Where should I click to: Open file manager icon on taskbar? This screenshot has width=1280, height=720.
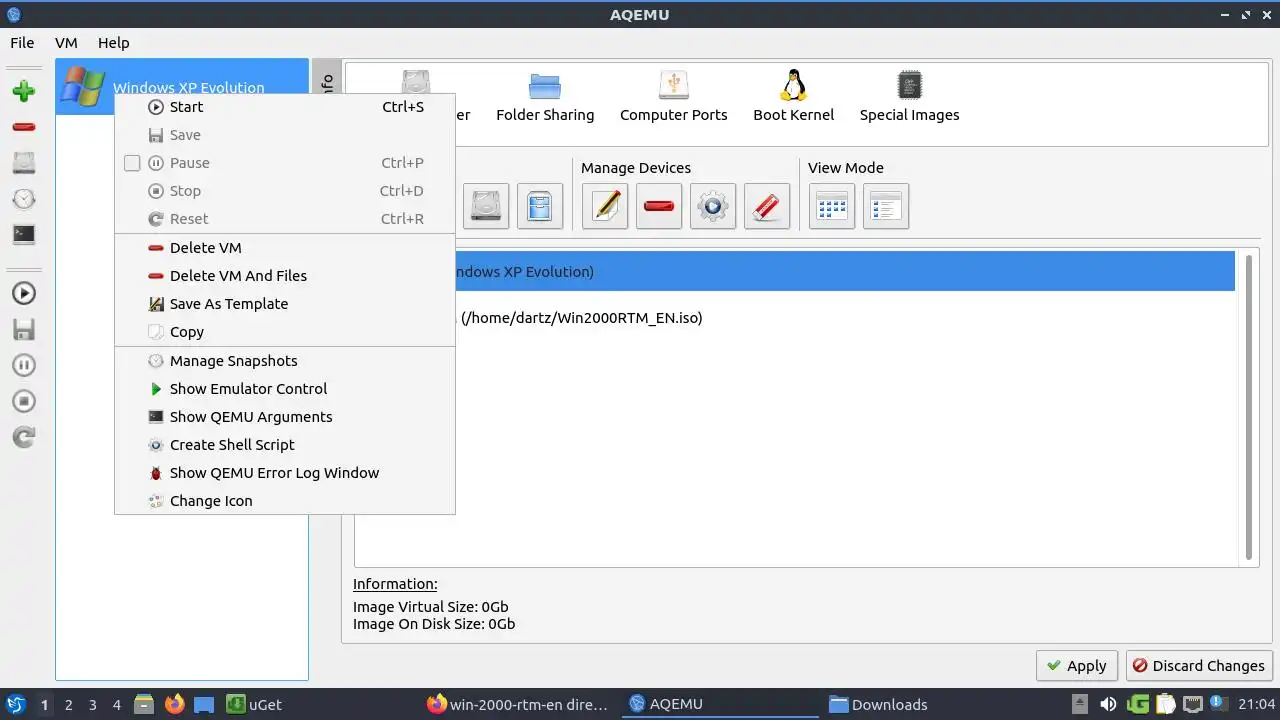144,704
